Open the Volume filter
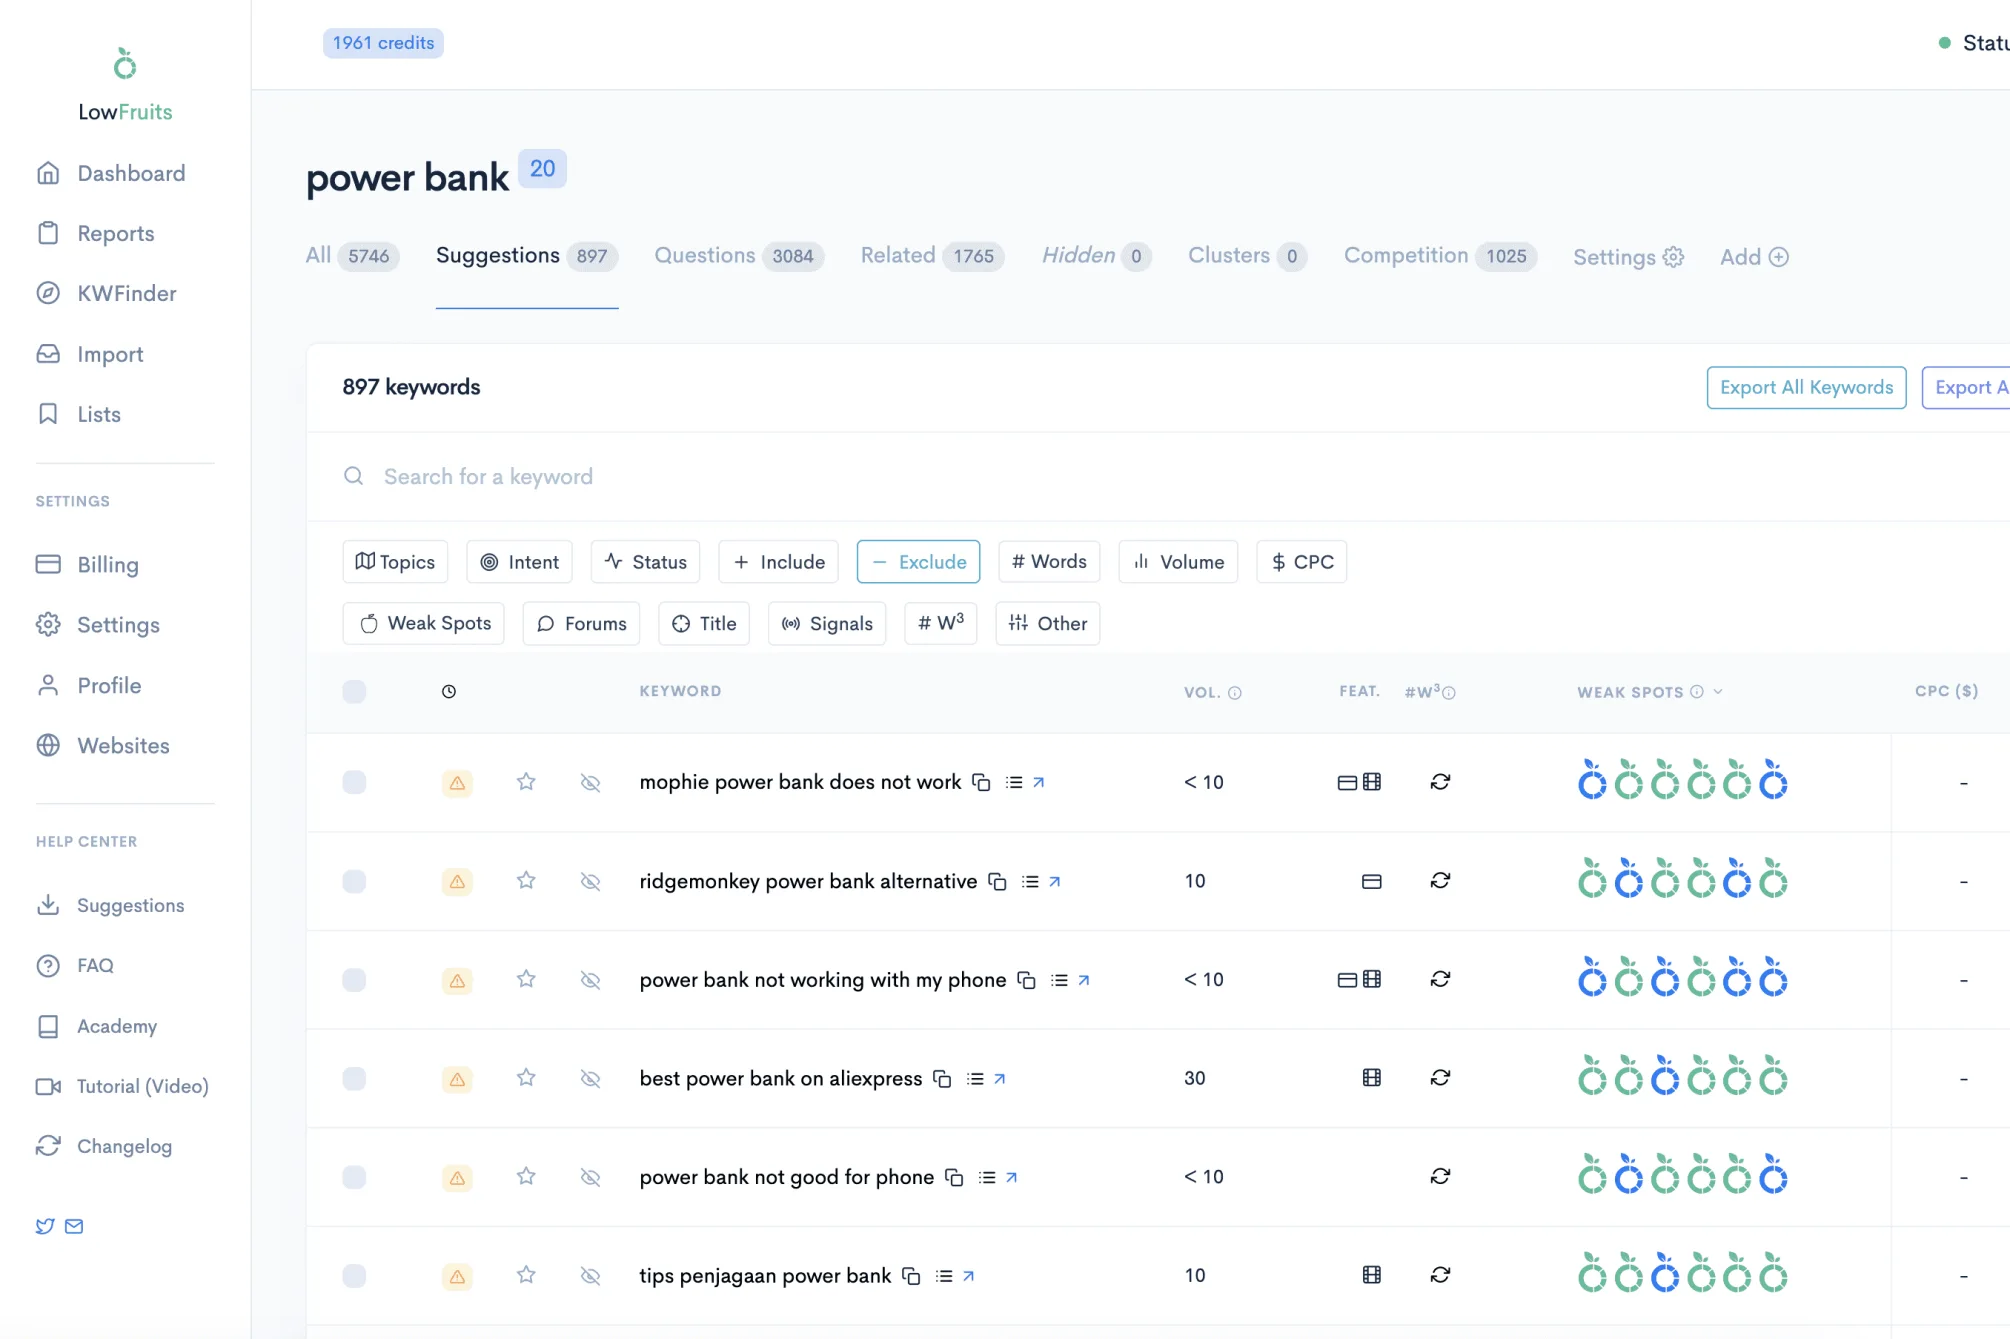 1178,562
